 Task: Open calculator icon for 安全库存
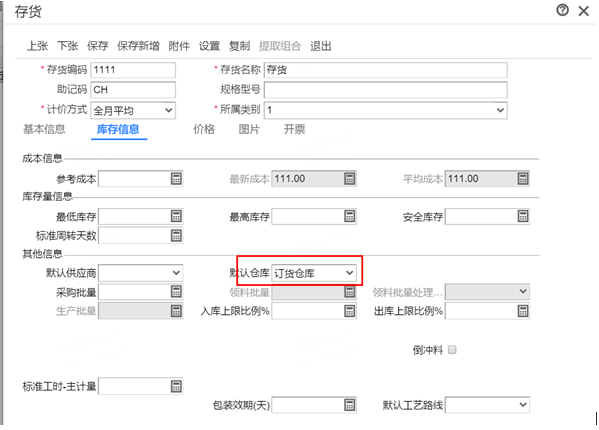pos(523,216)
